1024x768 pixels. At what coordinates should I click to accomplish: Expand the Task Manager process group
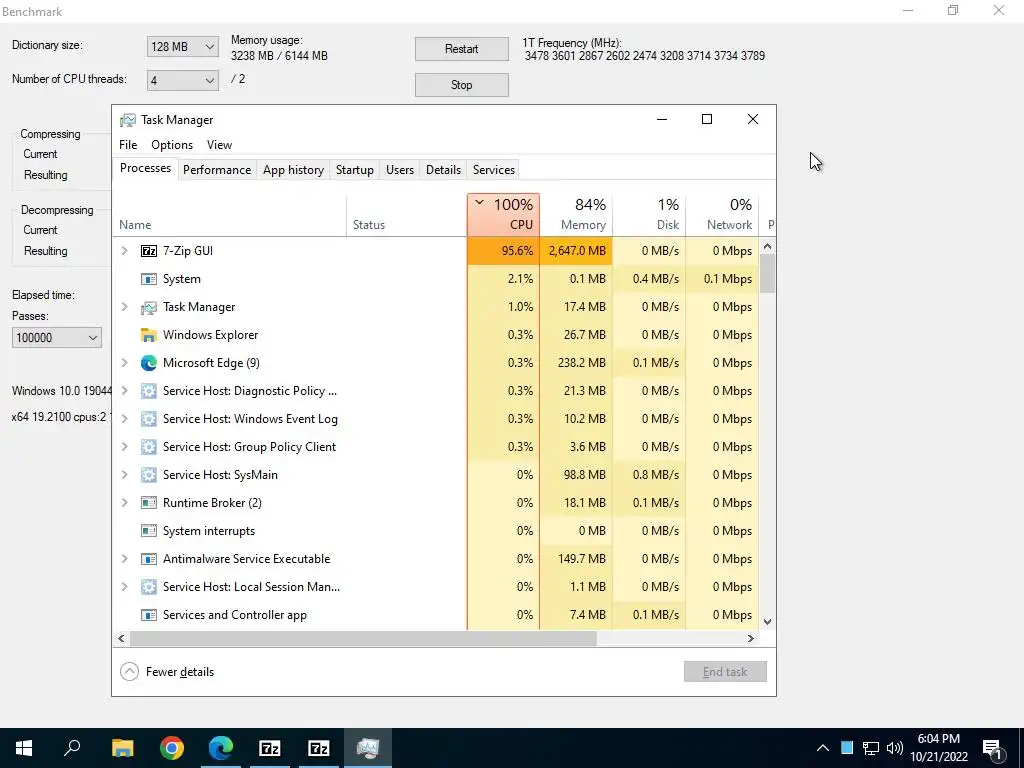pos(124,307)
